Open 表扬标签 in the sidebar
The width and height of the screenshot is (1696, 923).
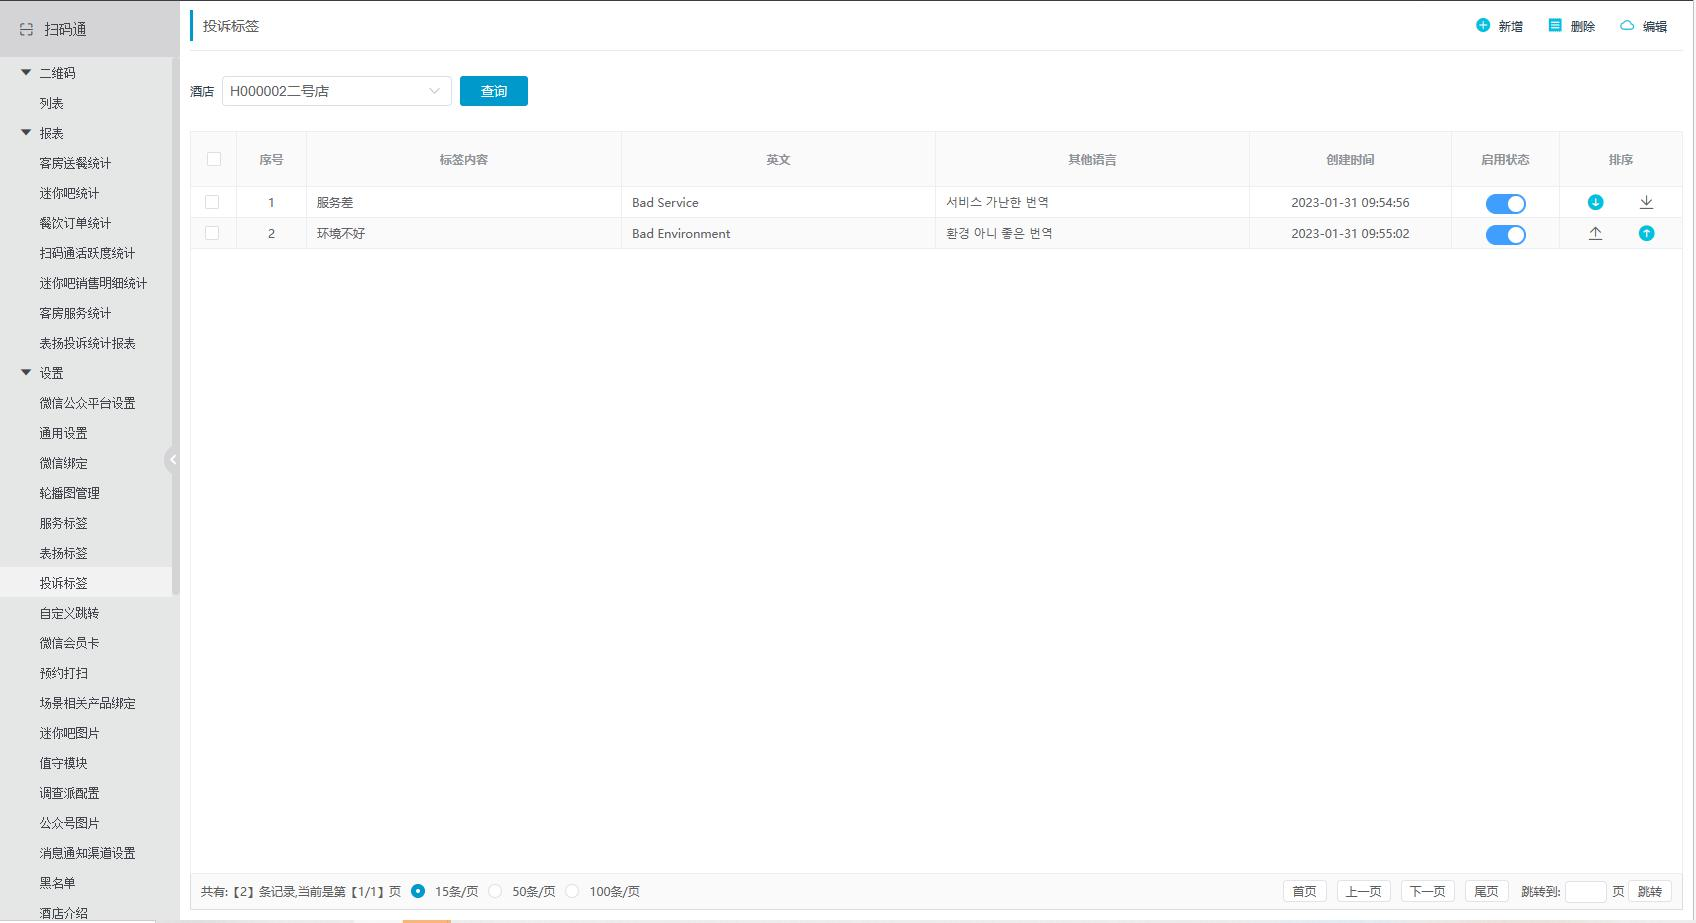tap(64, 553)
